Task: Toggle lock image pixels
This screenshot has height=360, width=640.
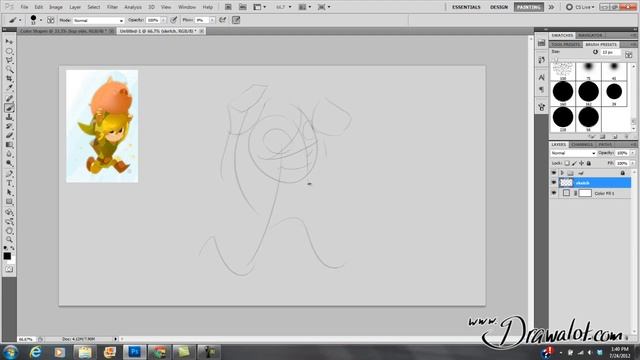Action: click(574, 163)
